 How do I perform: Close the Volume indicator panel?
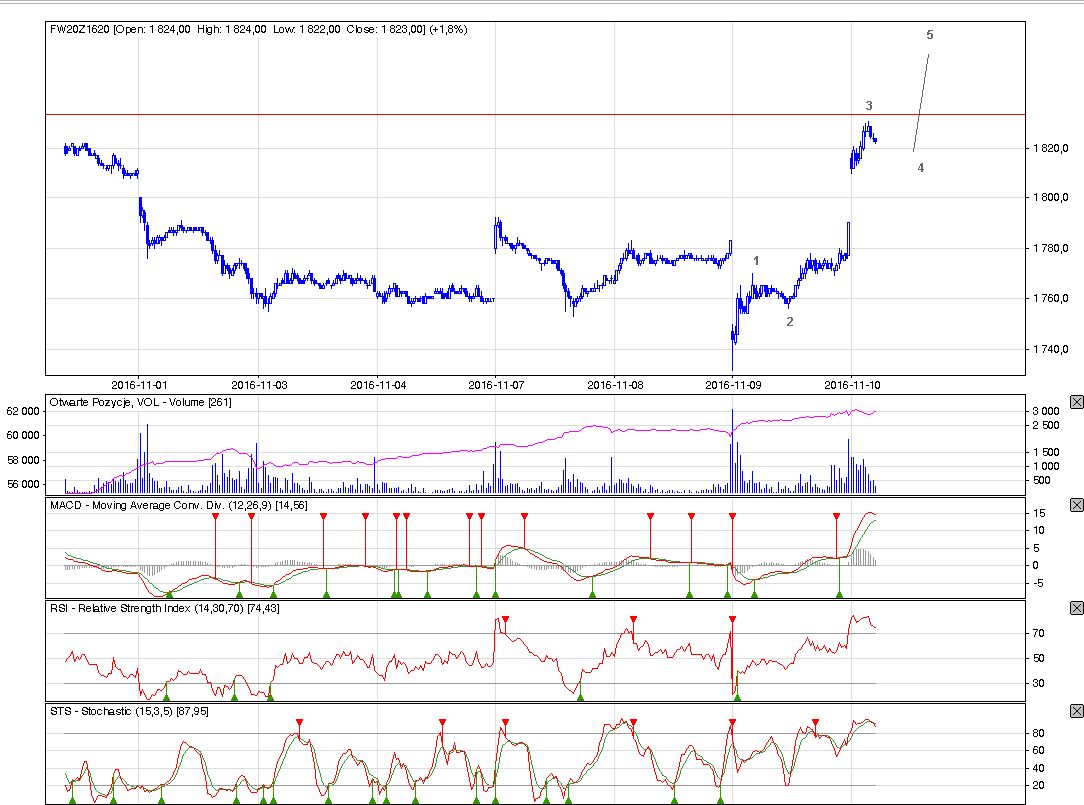pyautogui.click(x=1076, y=402)
